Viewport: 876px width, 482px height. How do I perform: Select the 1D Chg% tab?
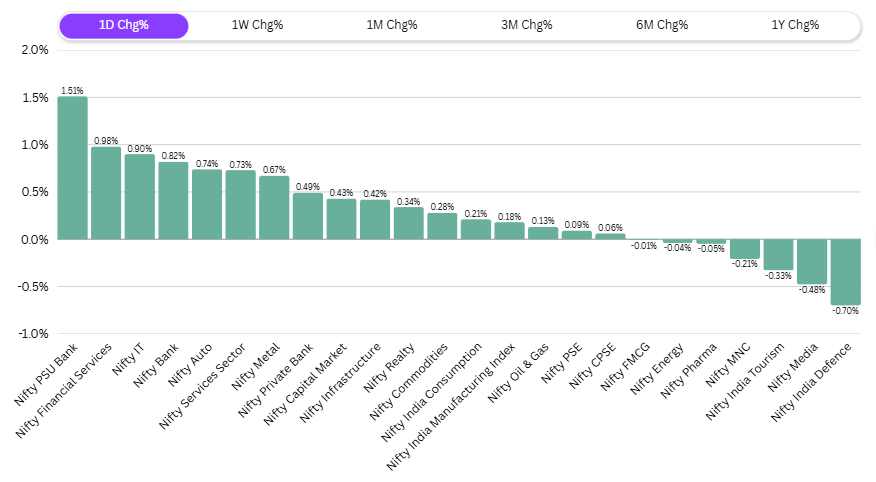[123, 26]
